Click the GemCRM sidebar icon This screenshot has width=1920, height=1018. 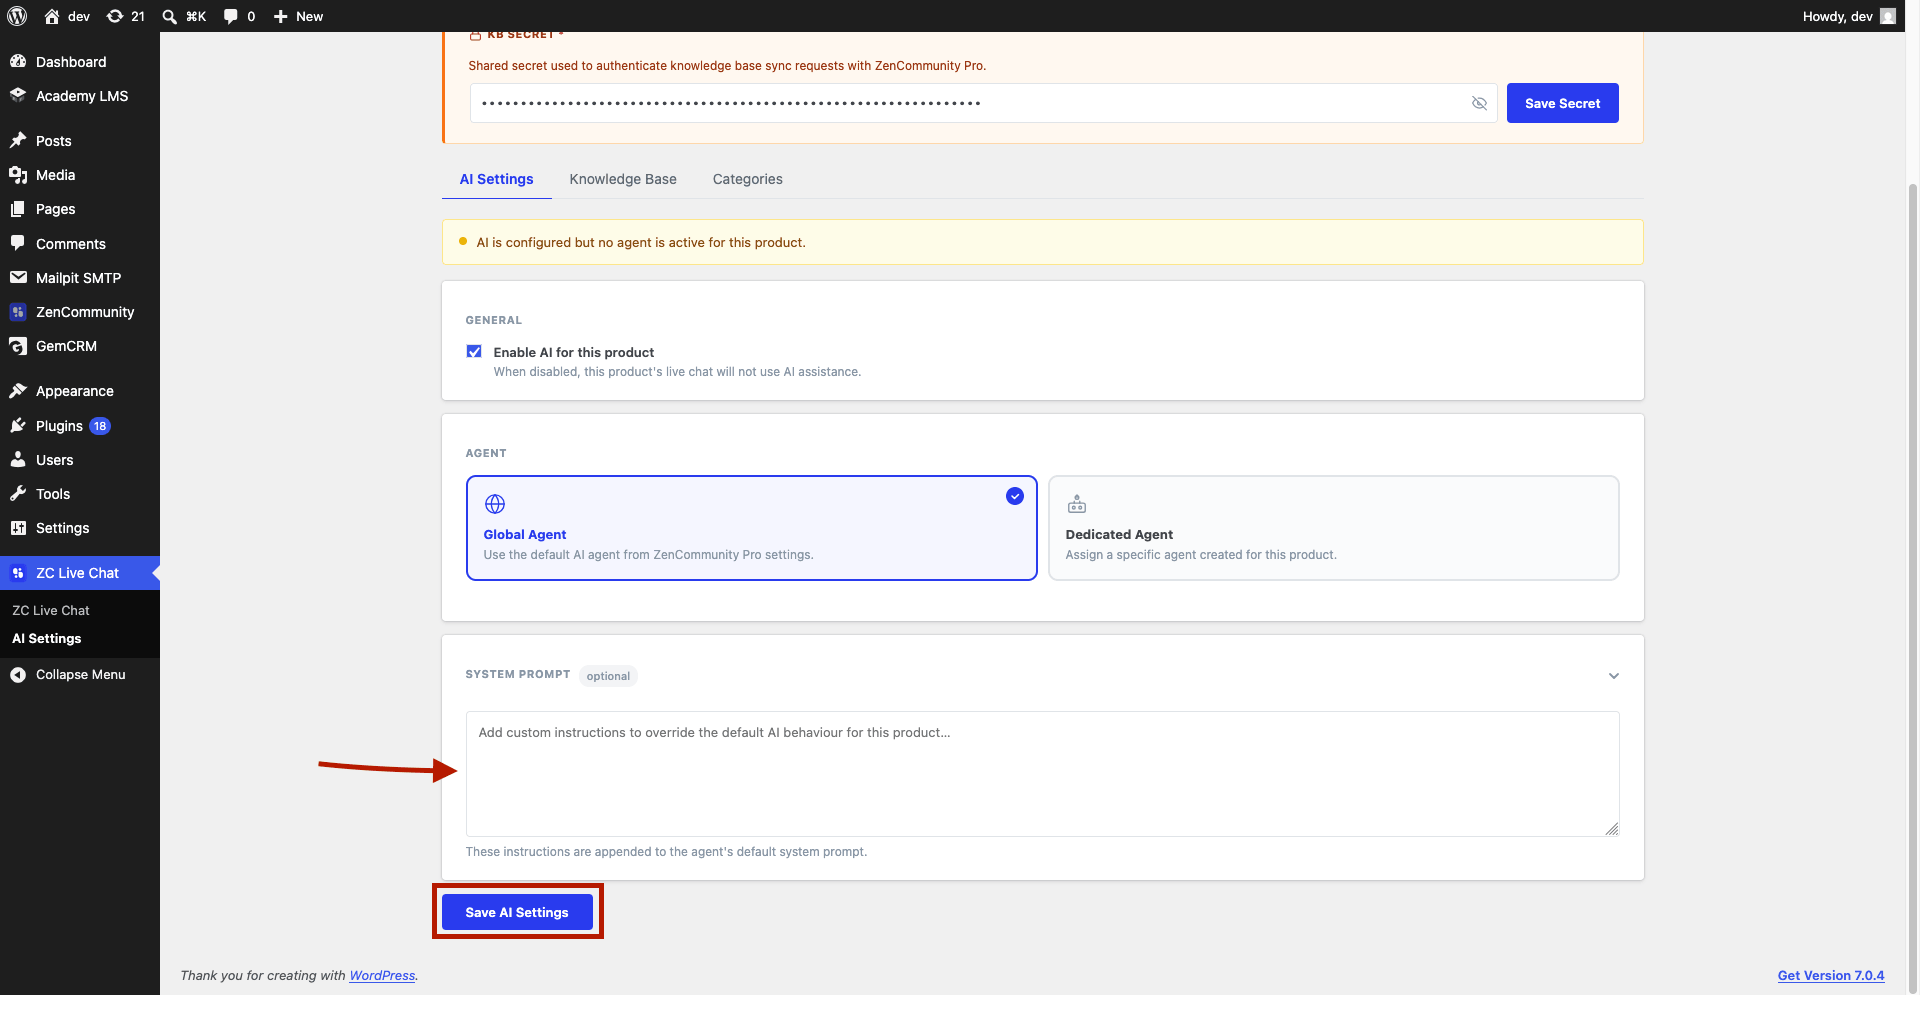click(x=18, y=346)
